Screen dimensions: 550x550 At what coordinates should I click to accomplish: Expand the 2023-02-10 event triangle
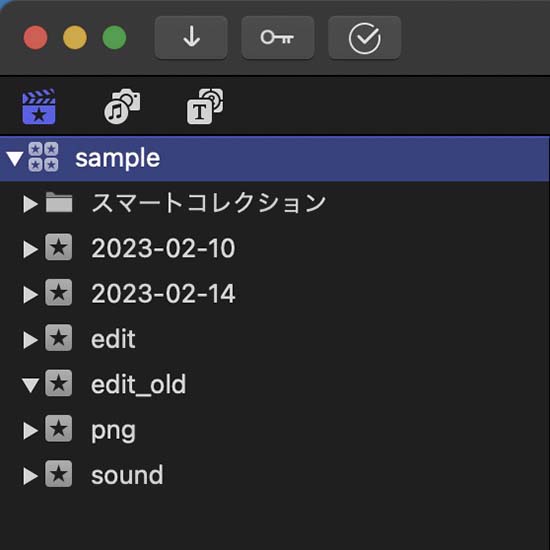(x=31, y=249)
